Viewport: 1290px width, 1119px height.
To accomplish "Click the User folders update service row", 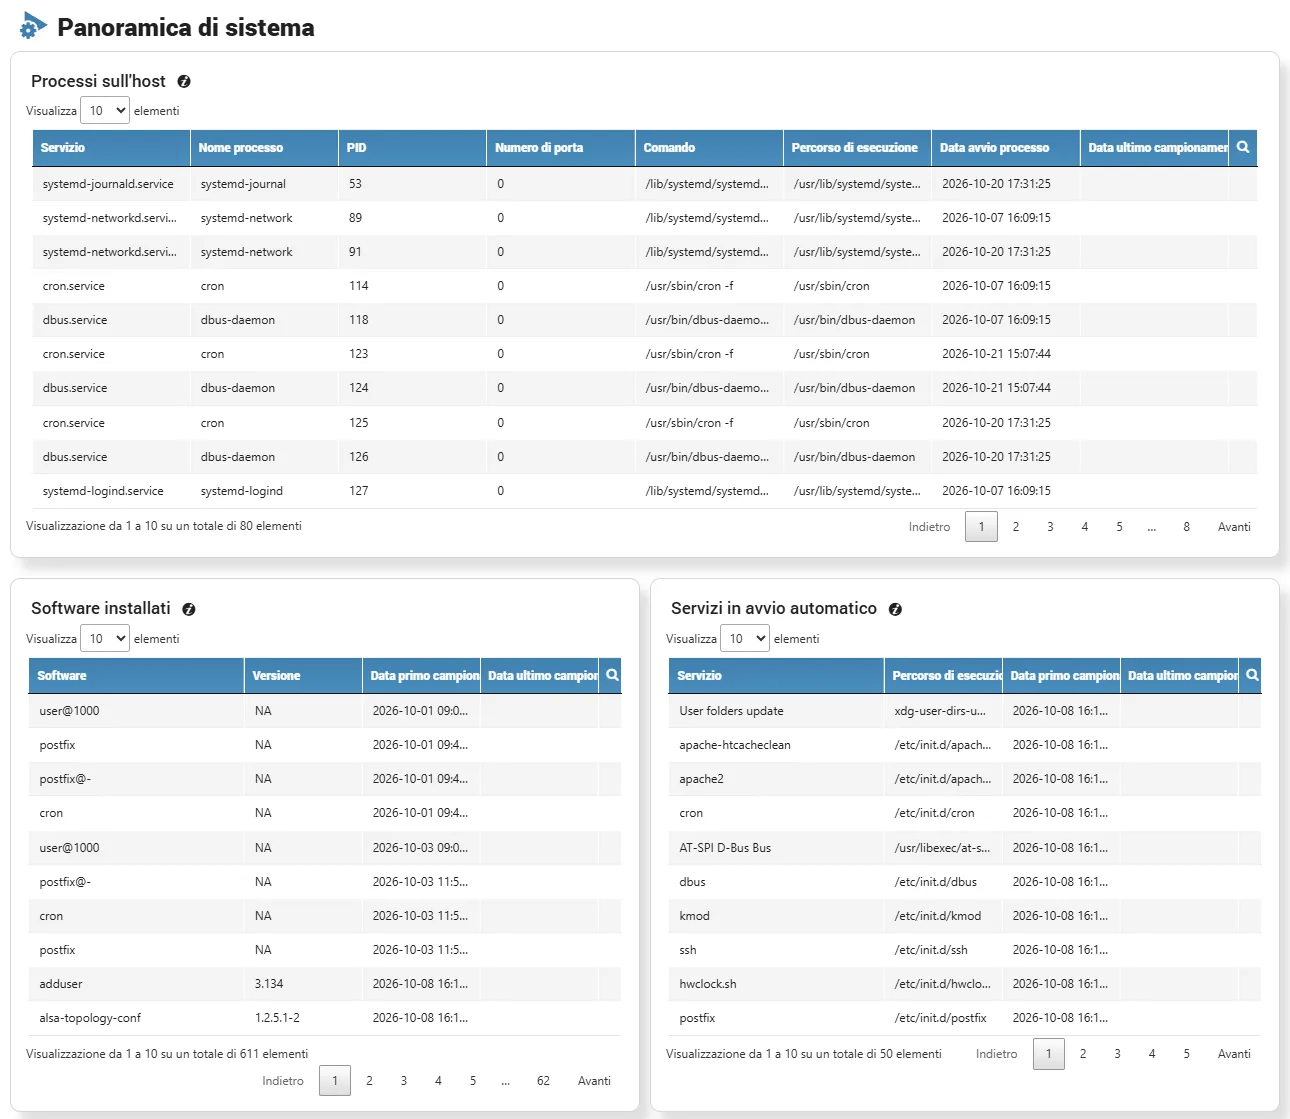I will tap(965, 711).
